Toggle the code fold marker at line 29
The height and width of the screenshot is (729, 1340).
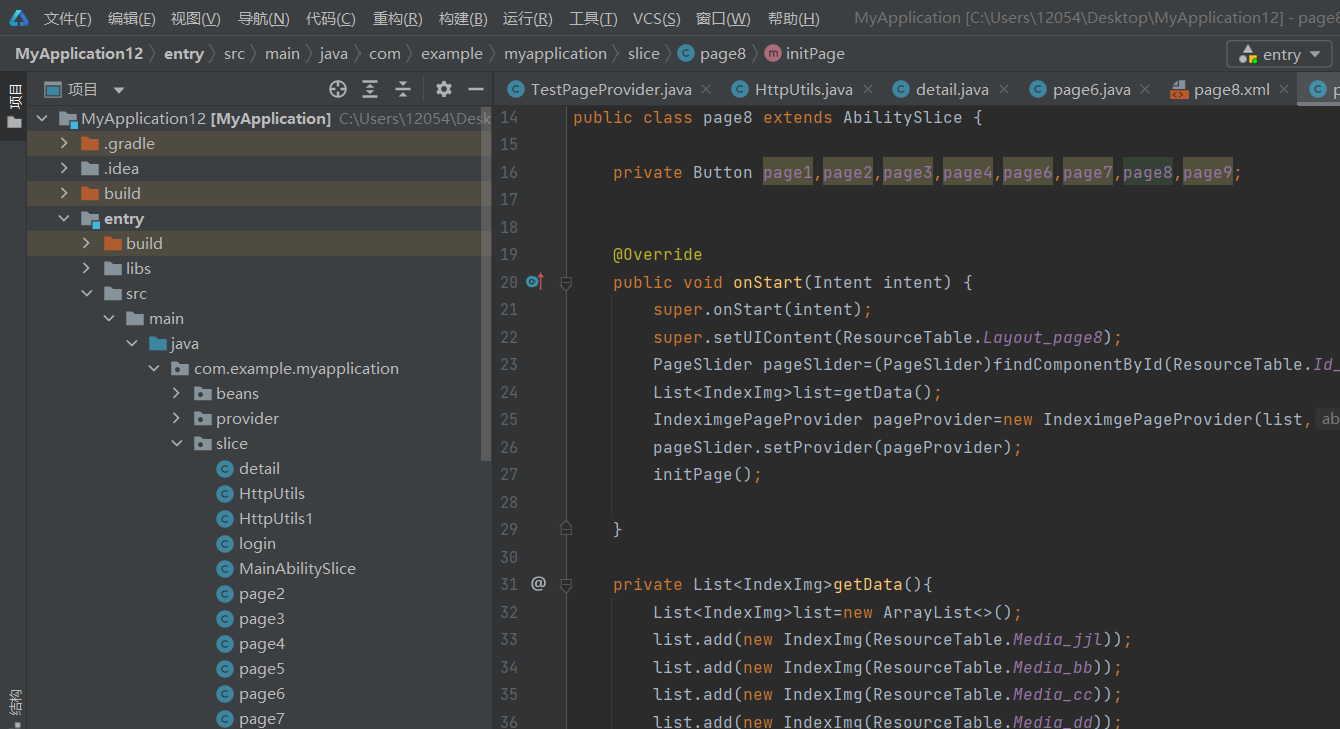pyautogui.click(x=566, y=528)
